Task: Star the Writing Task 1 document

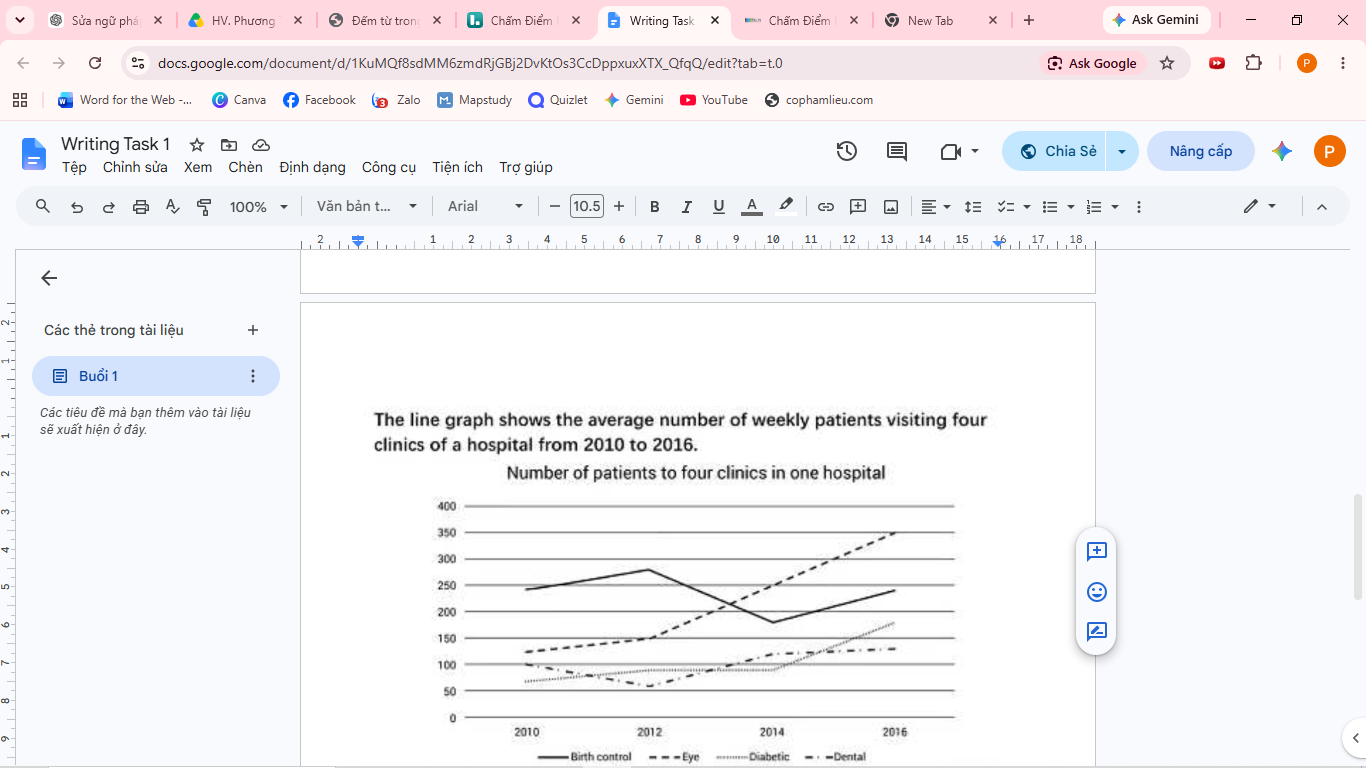Action: click(x=197, y=145)
